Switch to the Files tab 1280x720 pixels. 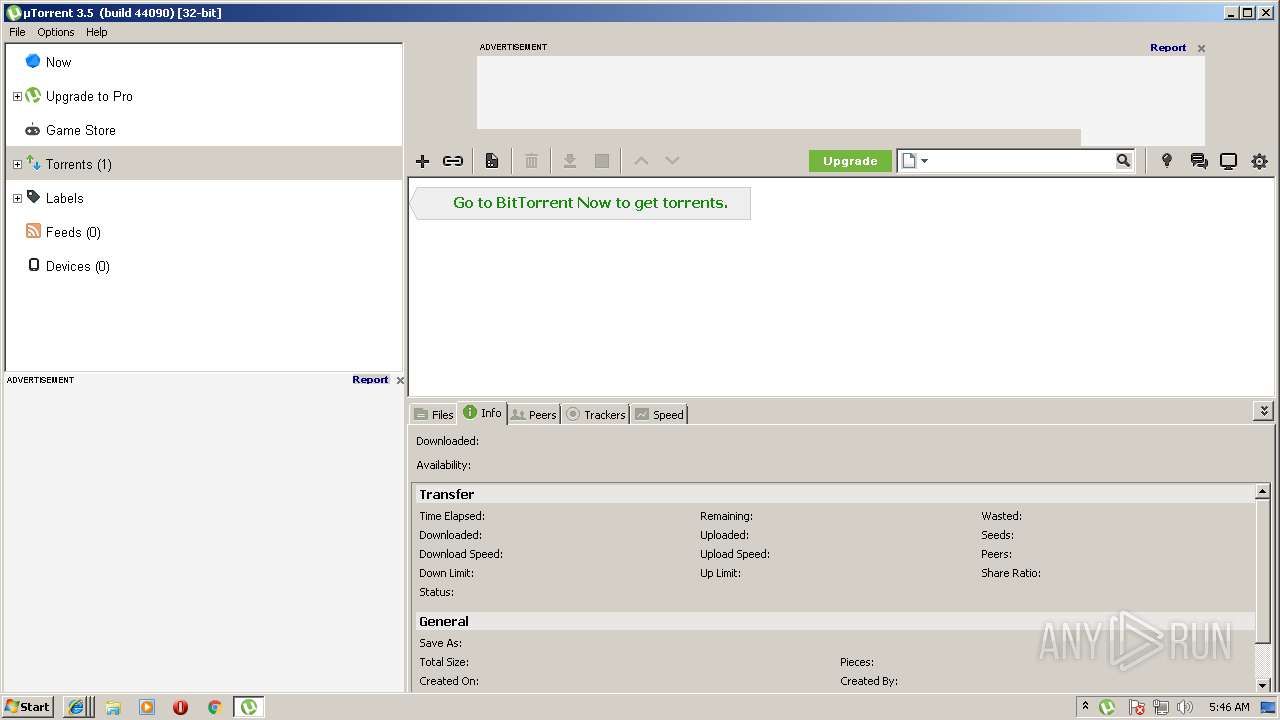(434, 414)
